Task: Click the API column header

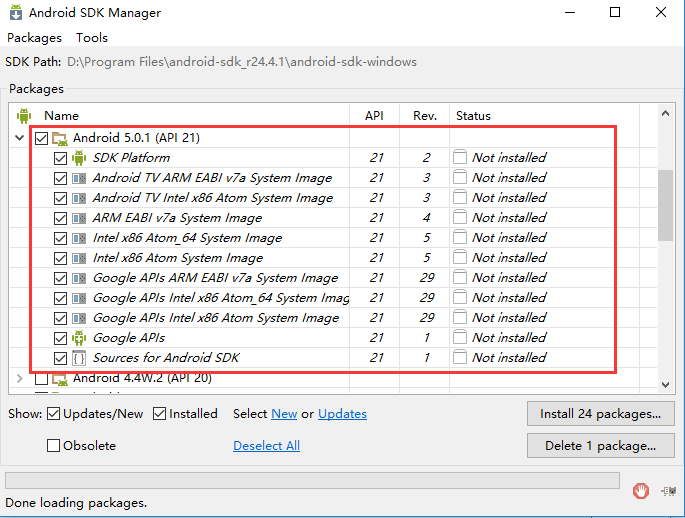Action: click(x=374, y=116)
